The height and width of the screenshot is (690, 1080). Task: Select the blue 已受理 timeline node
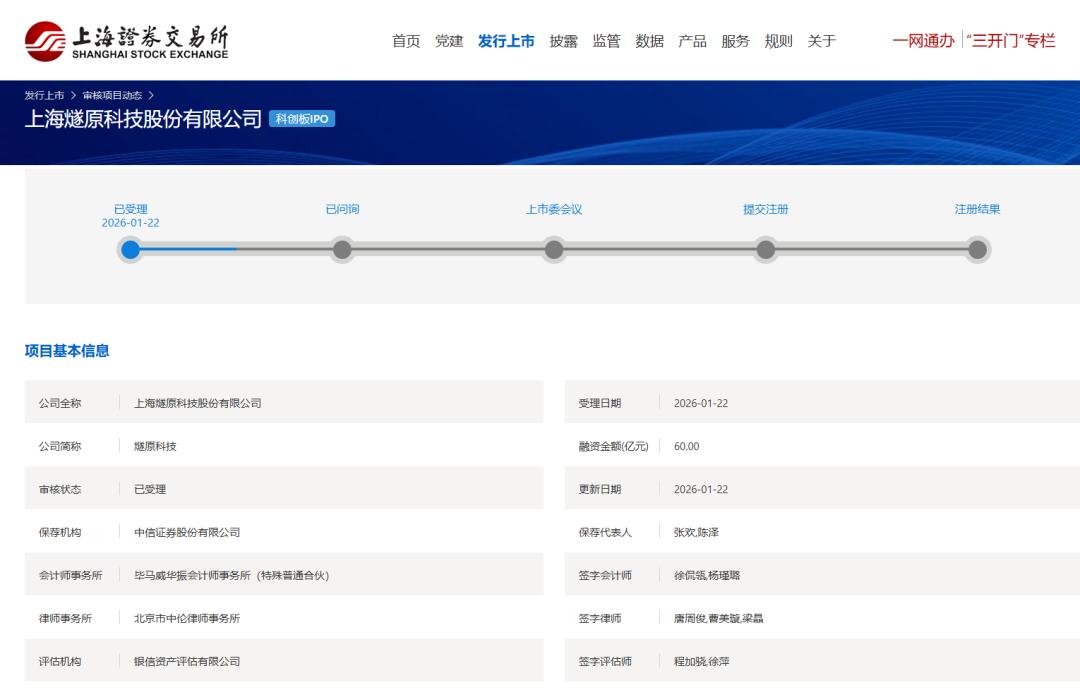pos(131,249)
